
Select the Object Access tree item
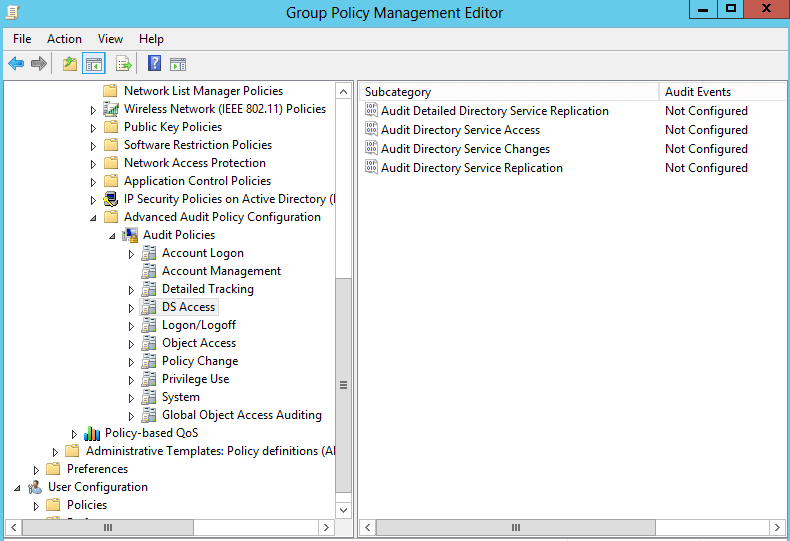(199, 343)
